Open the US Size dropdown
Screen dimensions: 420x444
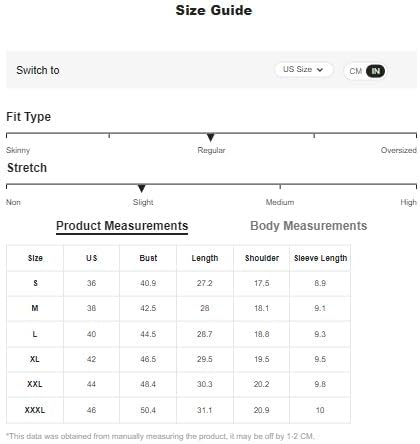[x=303, y=70]
